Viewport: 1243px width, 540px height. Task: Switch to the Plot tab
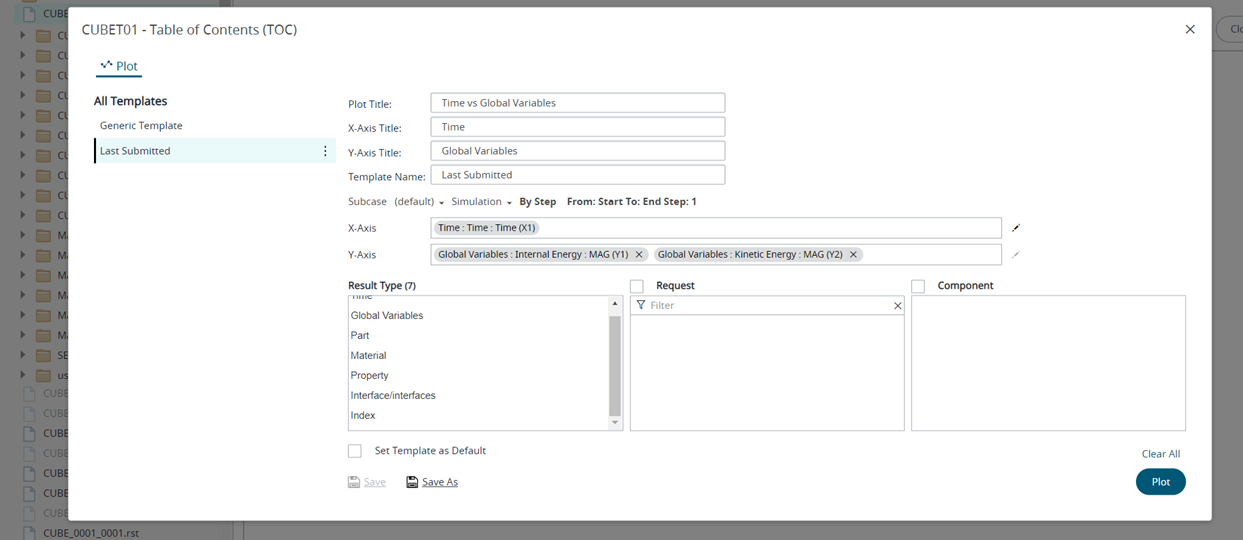click(x=120, y=66)
